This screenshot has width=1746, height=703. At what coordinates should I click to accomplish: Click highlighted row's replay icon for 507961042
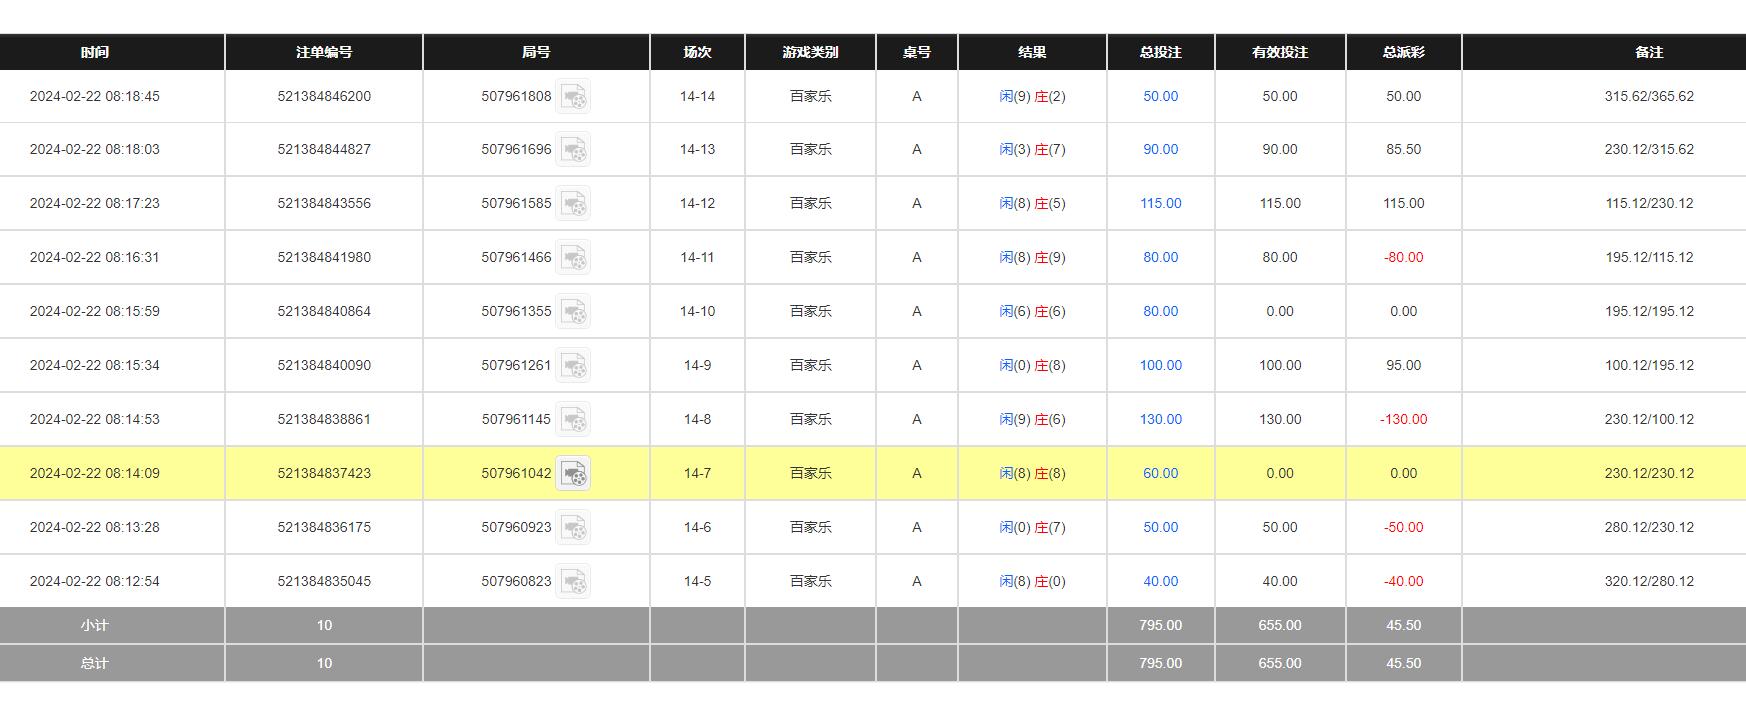pyautogui.click(x=573, y=474)
